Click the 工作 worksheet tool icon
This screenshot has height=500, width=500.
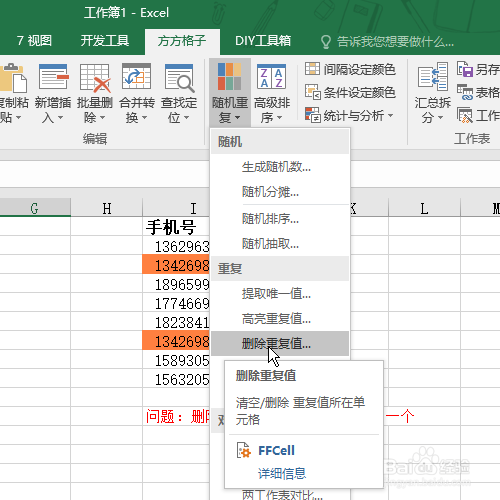click(465, 115)
